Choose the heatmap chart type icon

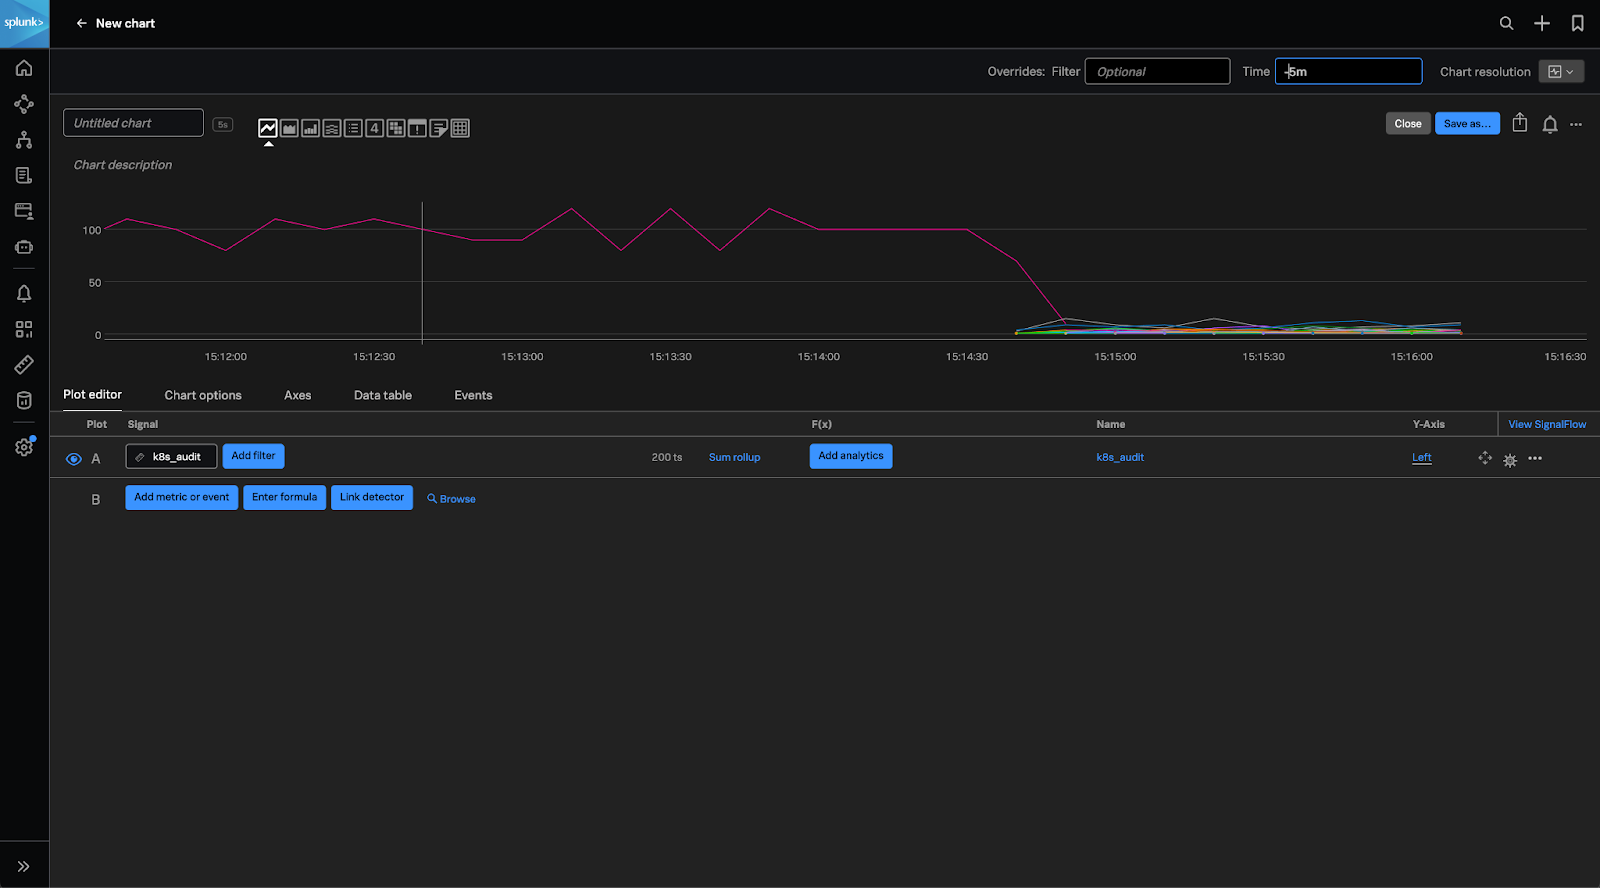click(x=396, y=128)
